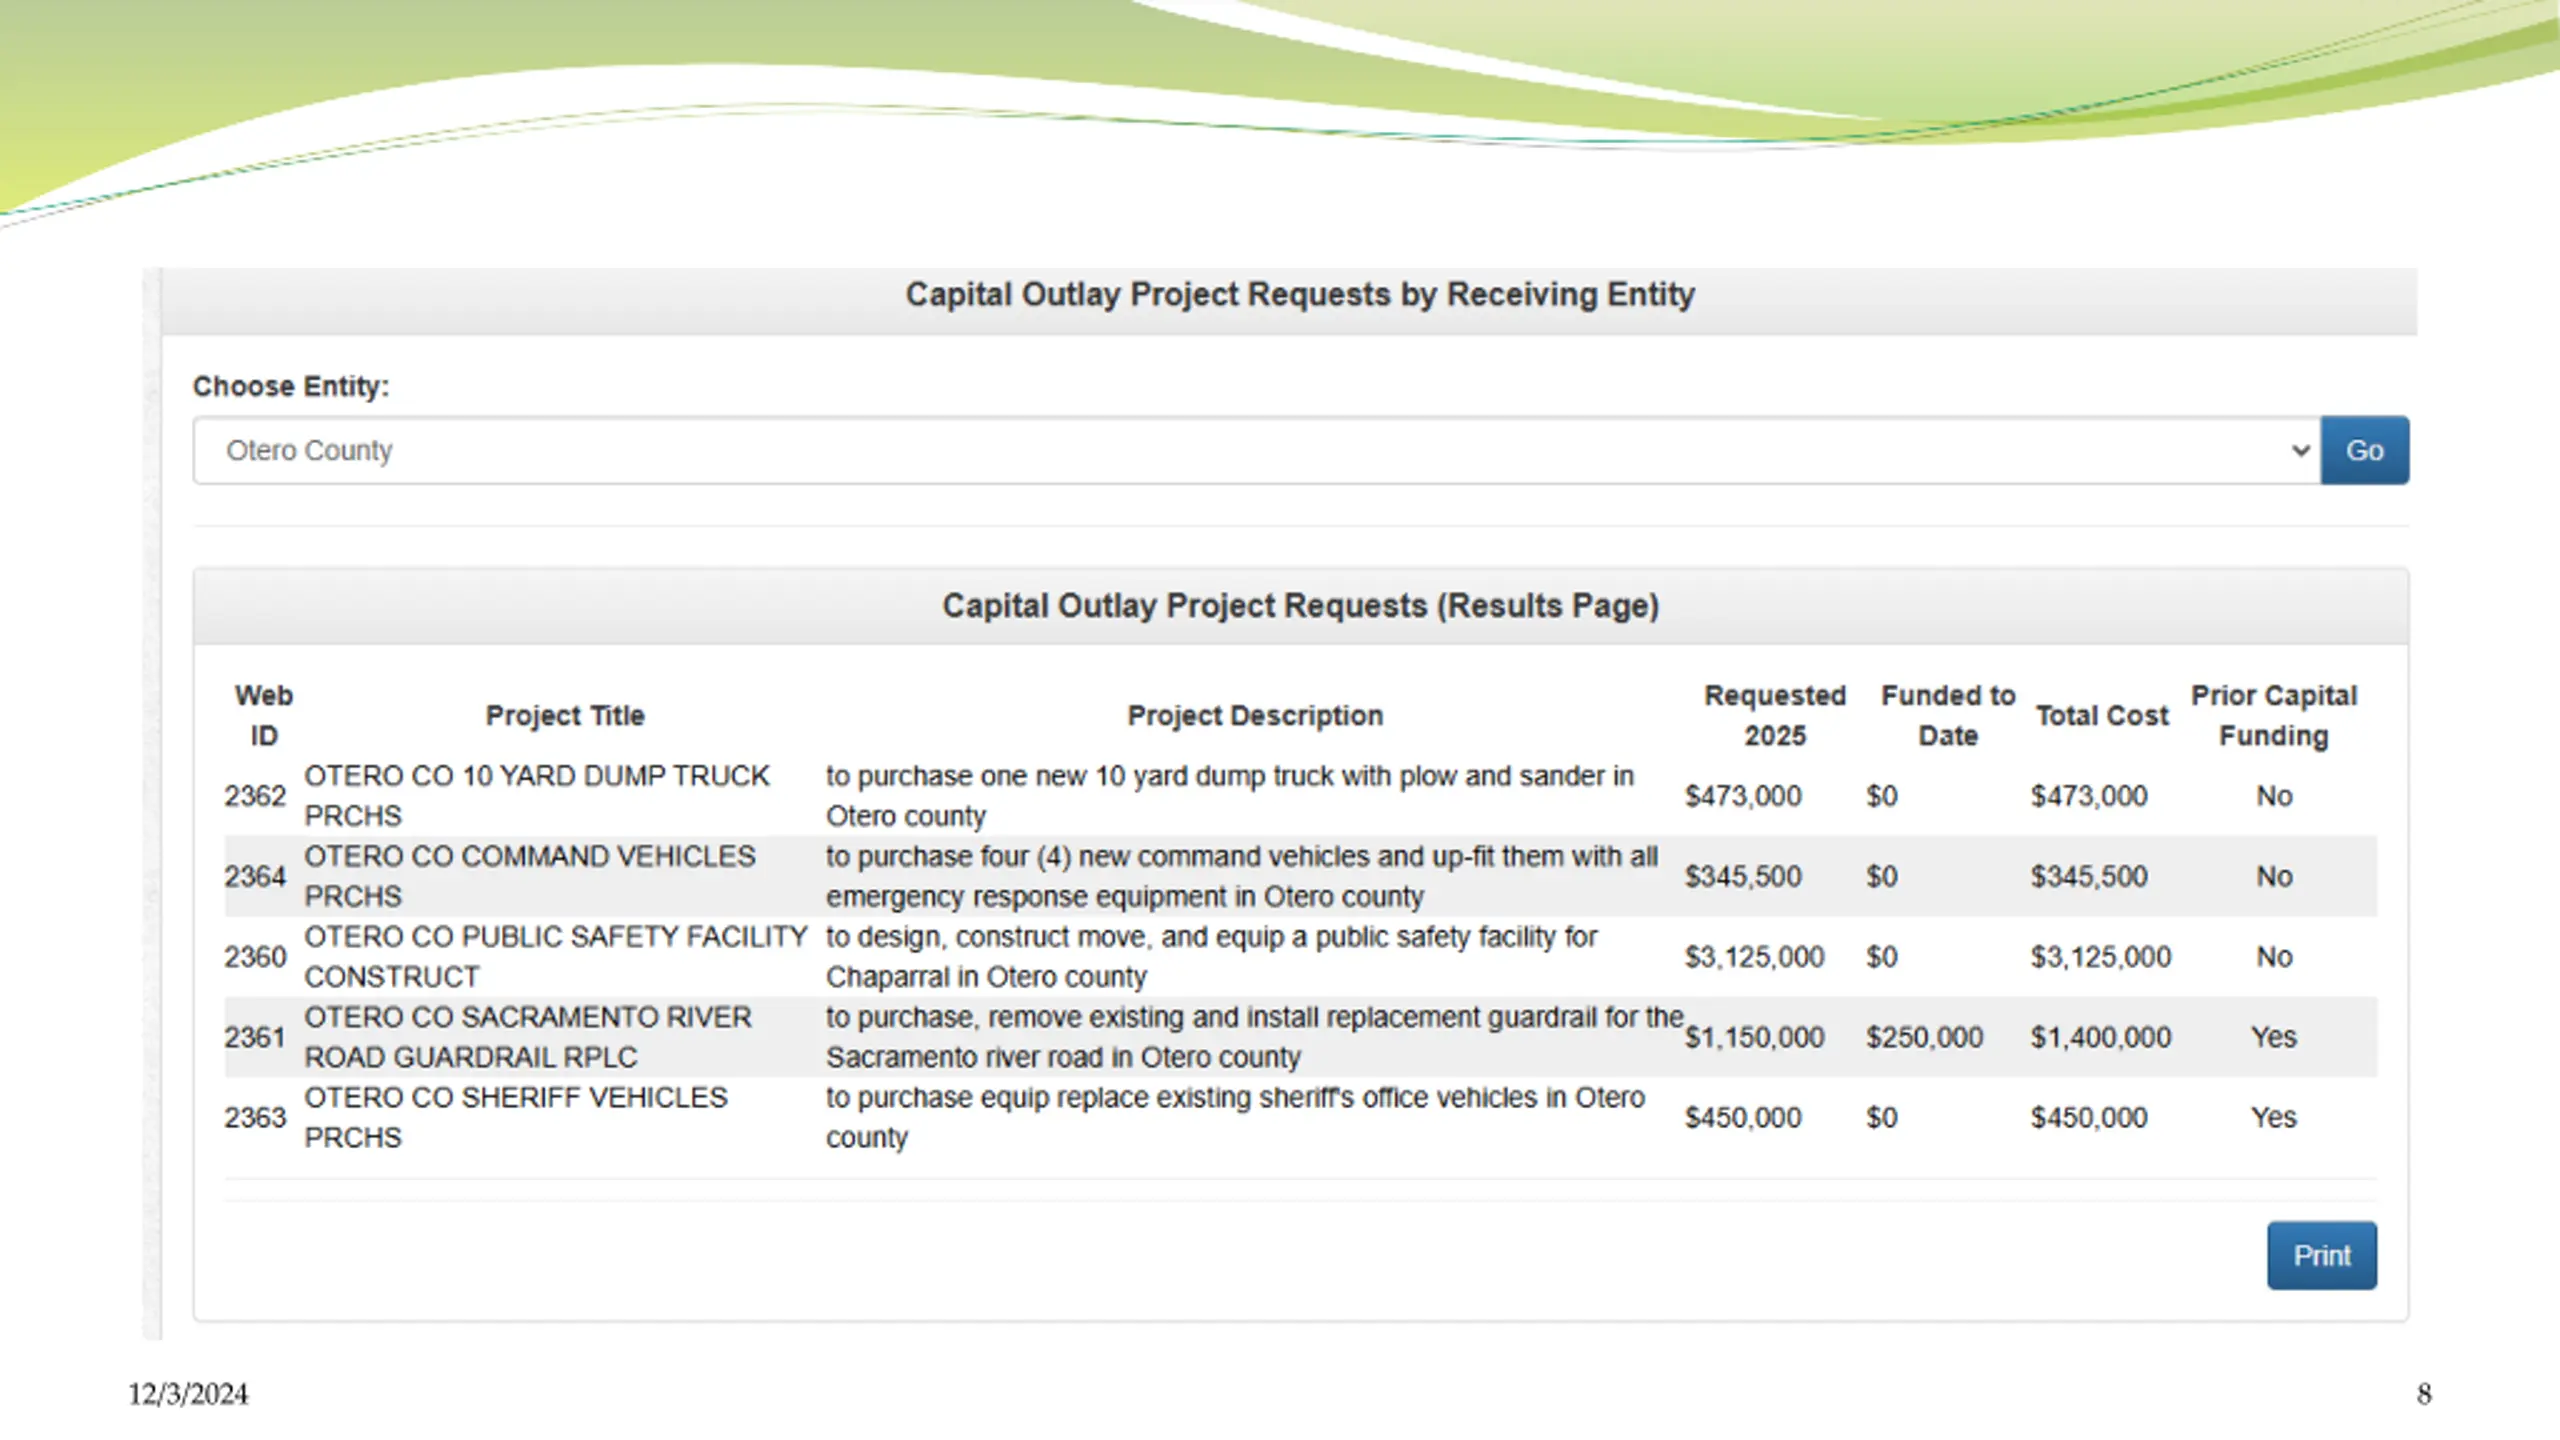Click the dropdown arrow beside Otero County
The image size is (2560, 1440).
[x=2300, y=450]
